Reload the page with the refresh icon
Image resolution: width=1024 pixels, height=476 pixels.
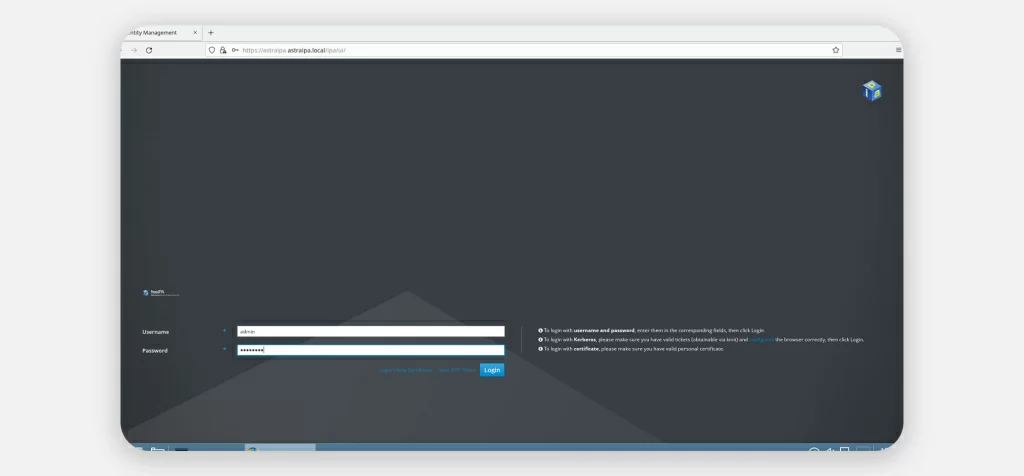[149, 50]
